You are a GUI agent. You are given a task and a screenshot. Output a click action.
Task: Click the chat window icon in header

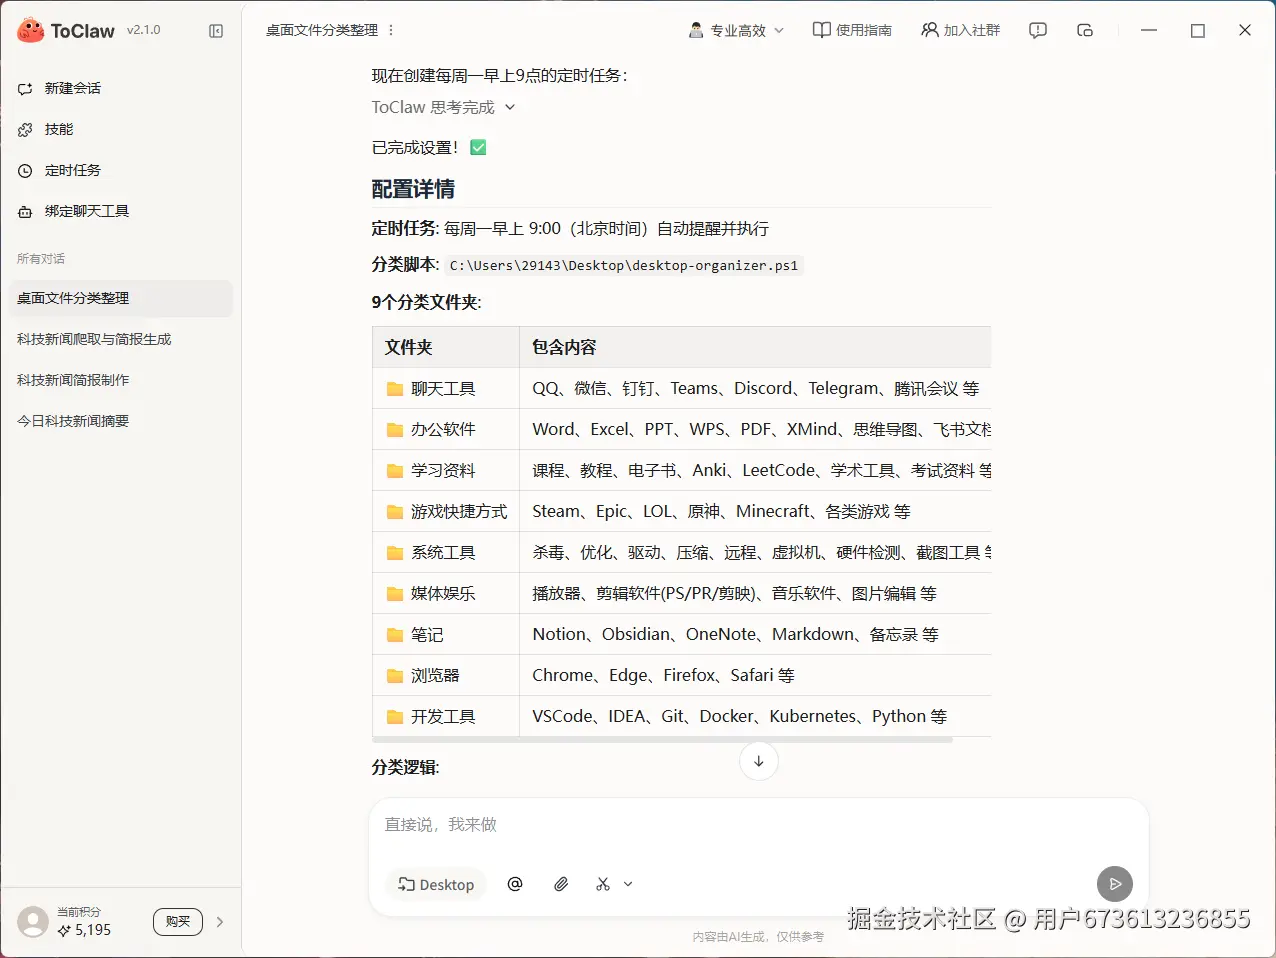pos(1085,30)
